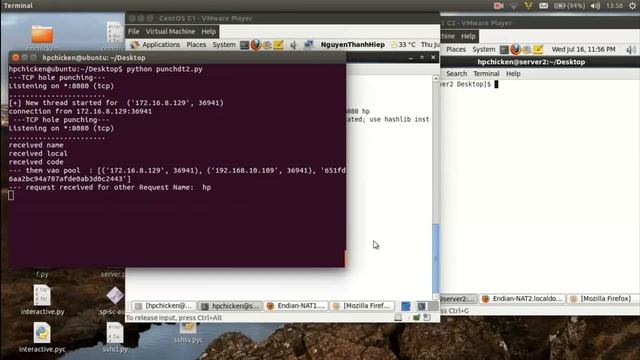Open the system settings gear menu
Image resolution: width=640 pixels, height=360 pixels.
(633, 6)
